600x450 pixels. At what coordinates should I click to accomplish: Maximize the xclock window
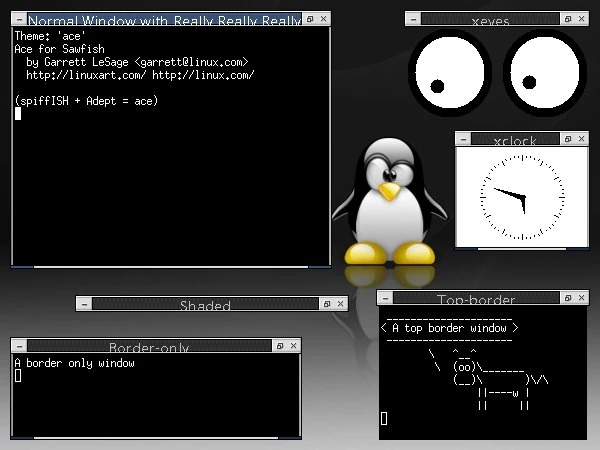click(x=568, y=139)
